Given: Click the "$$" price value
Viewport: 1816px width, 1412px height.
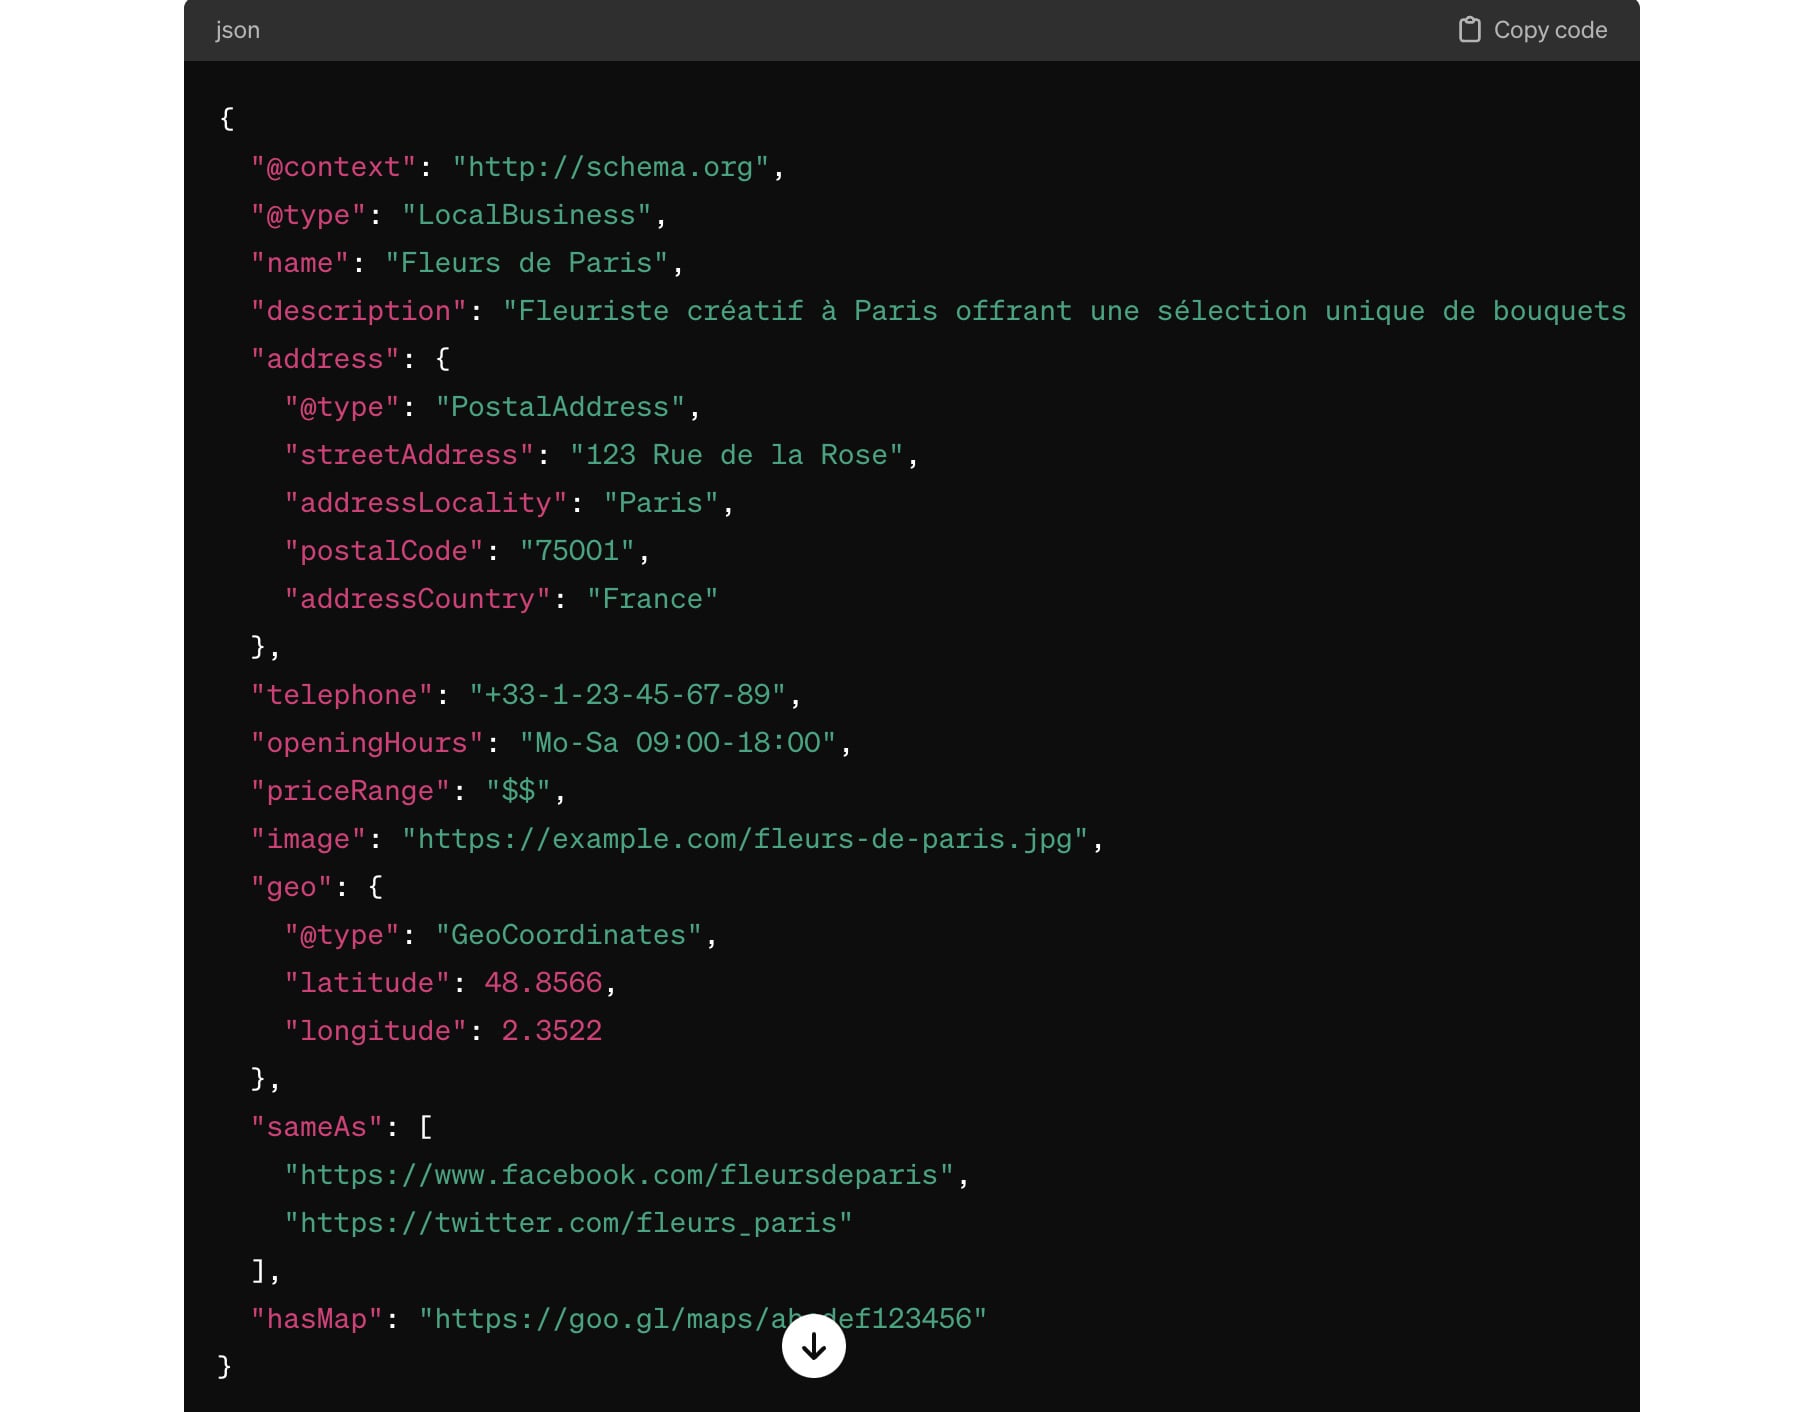Looking at the screenshot, I should click(x=518, y=791).
